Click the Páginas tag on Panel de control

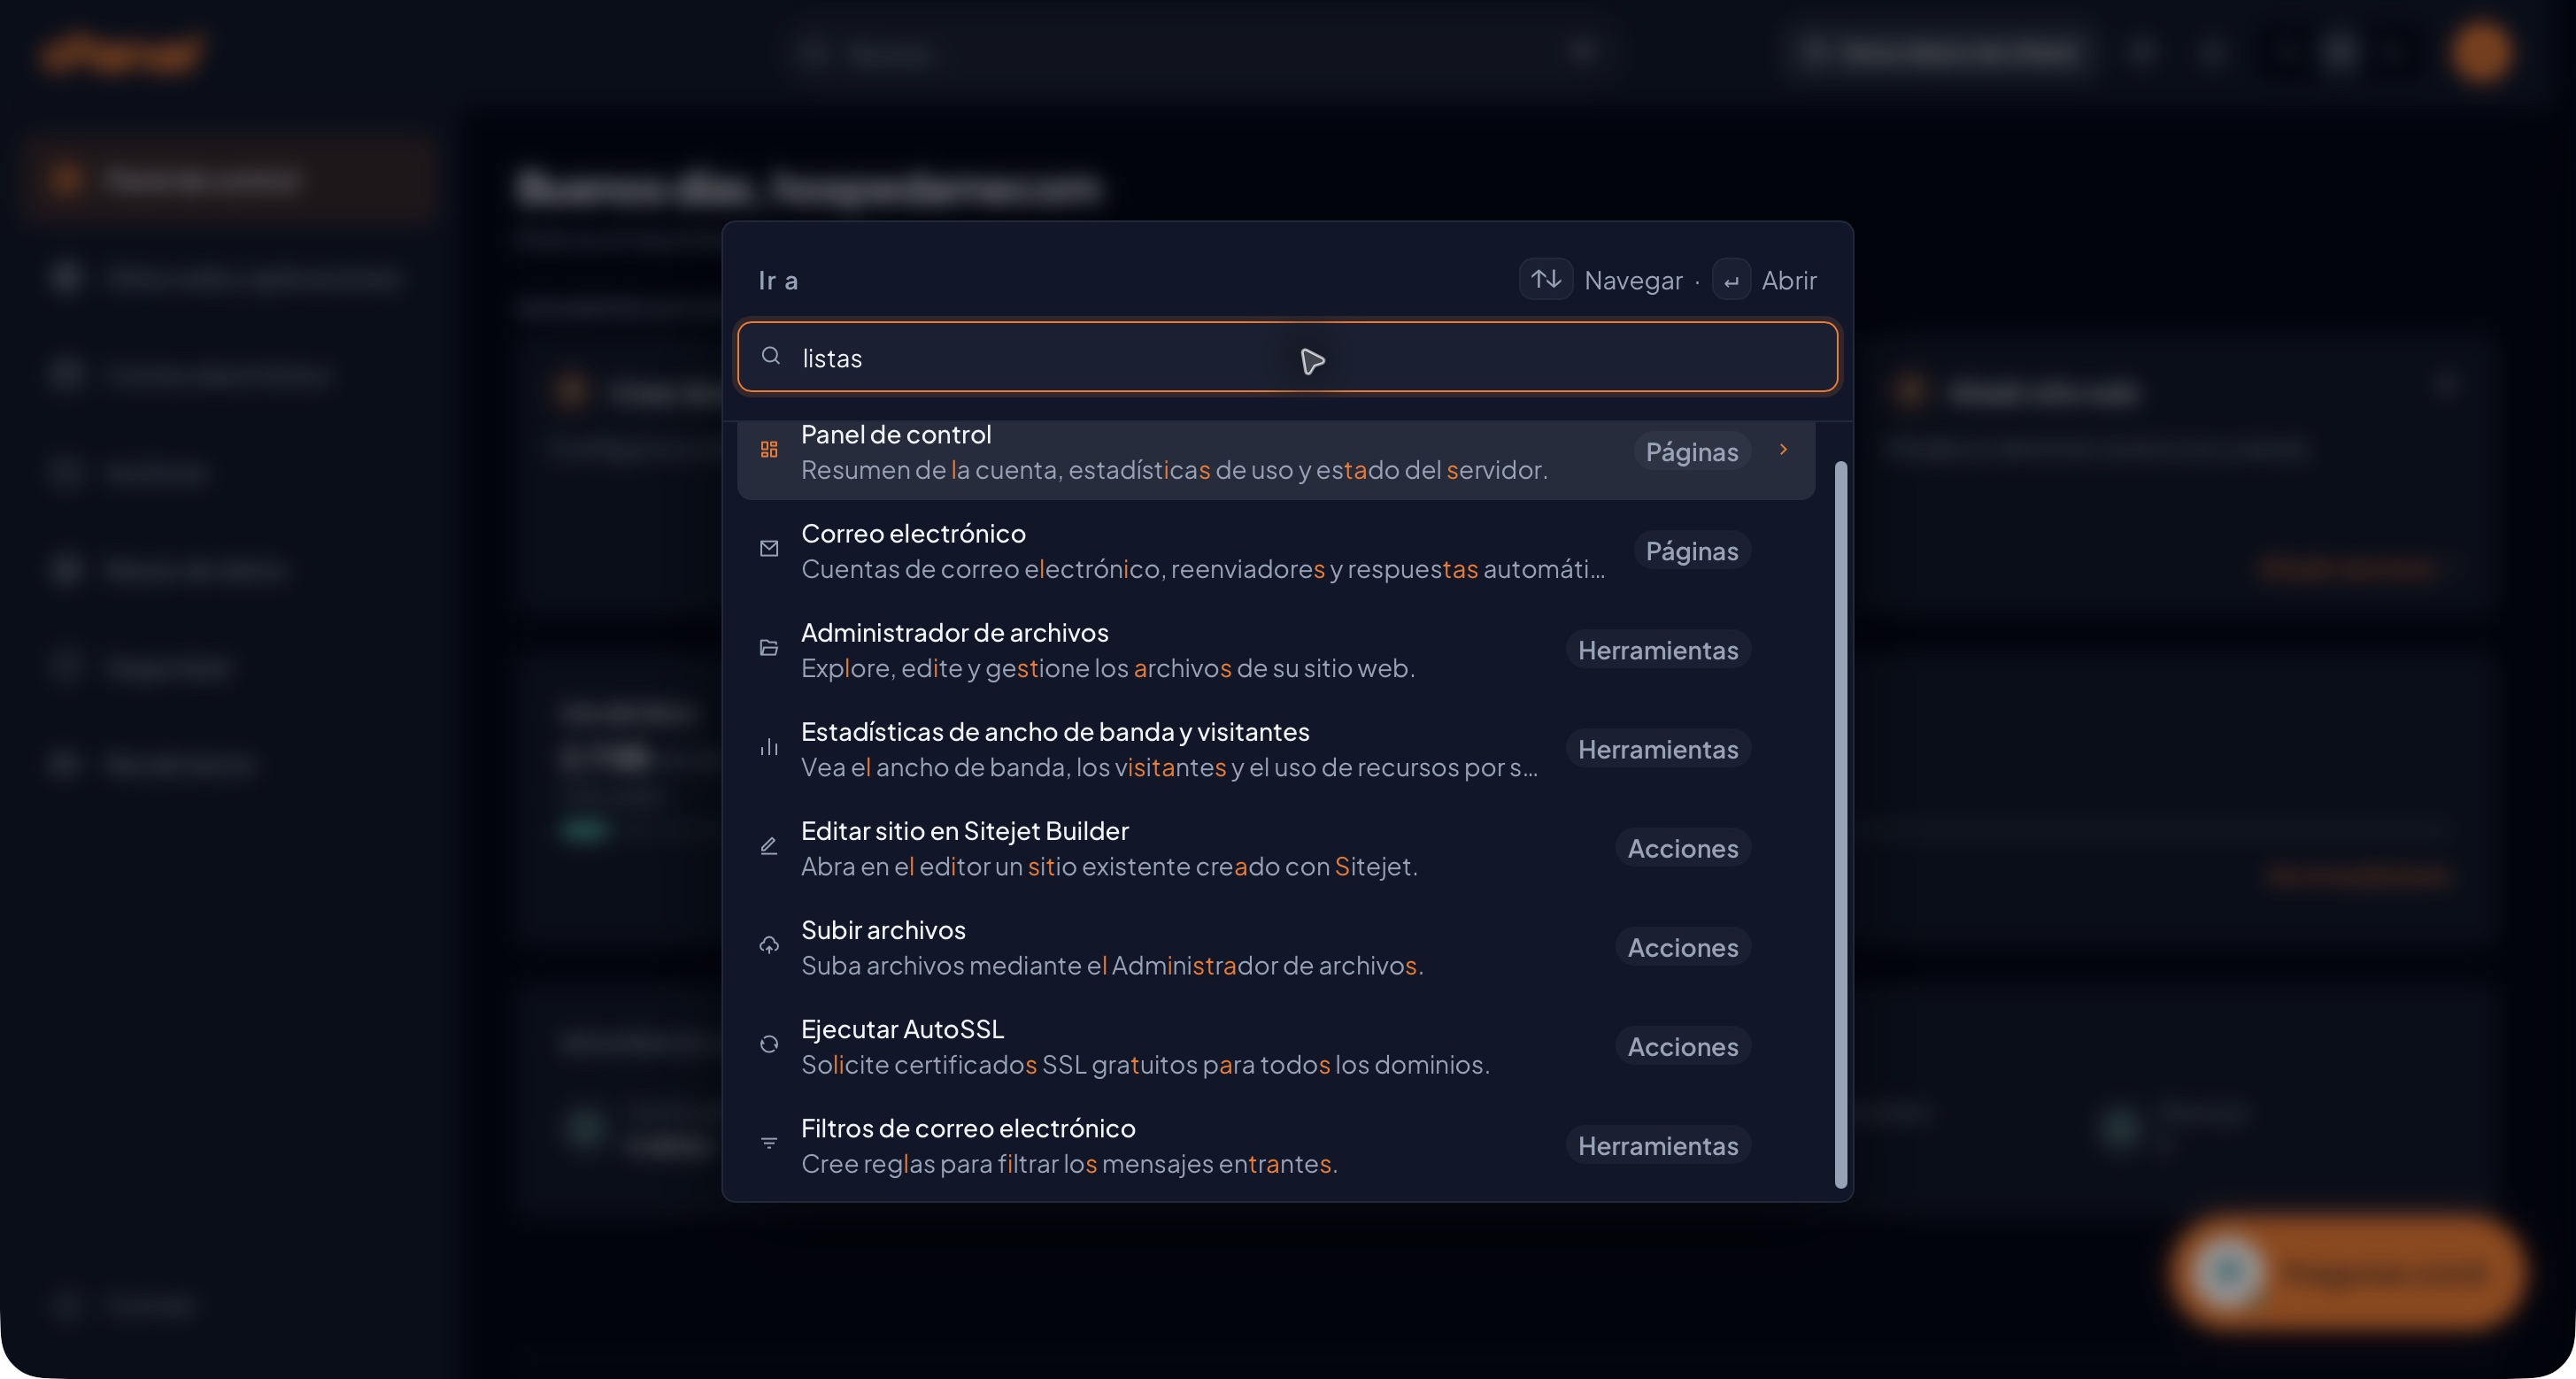click(1692, 452)
